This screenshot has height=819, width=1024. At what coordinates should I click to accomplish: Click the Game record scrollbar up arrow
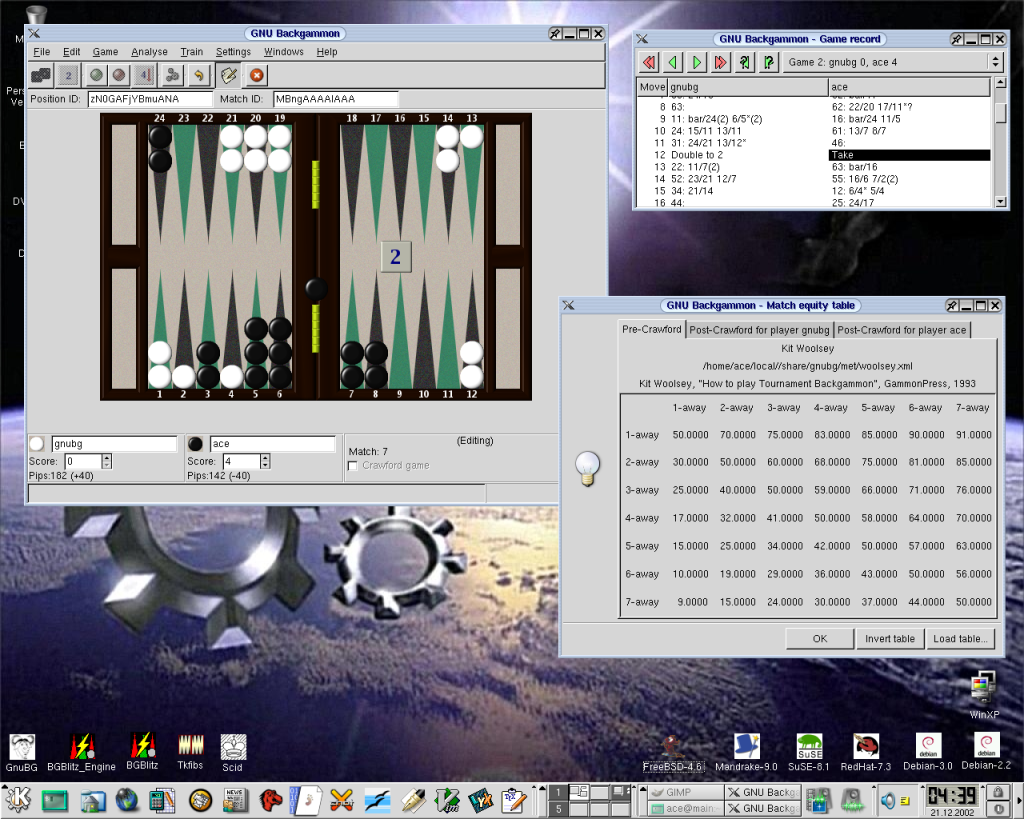(x=1000, y=82)
